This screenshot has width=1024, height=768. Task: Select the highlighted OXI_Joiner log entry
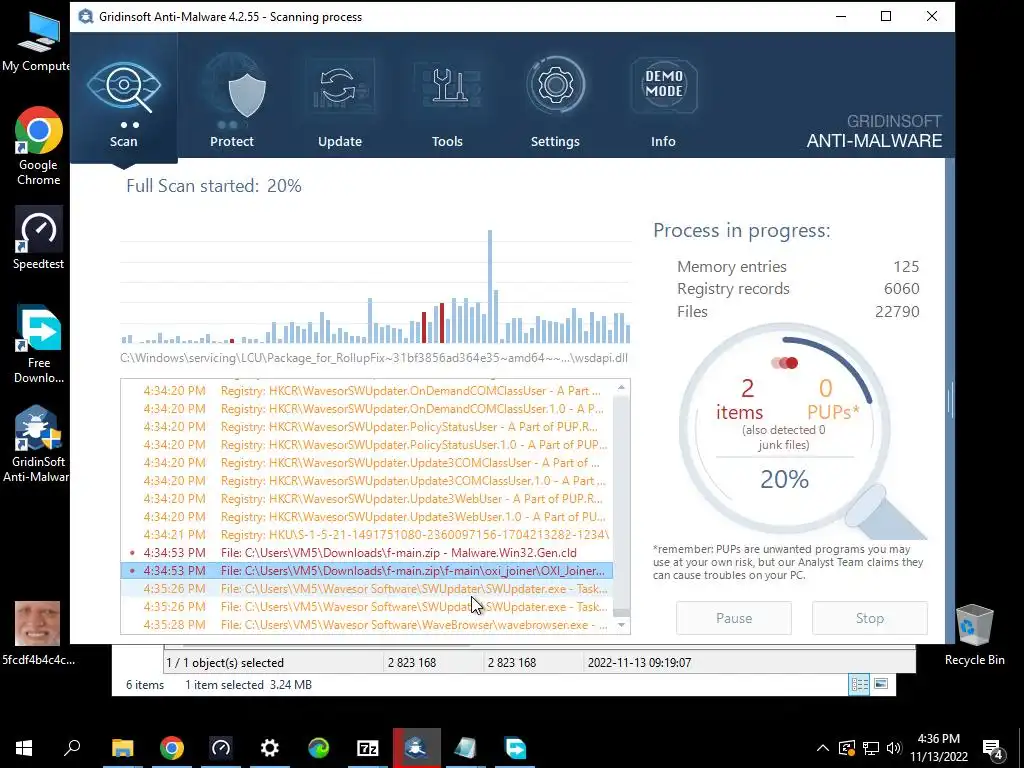click(367, 571)
